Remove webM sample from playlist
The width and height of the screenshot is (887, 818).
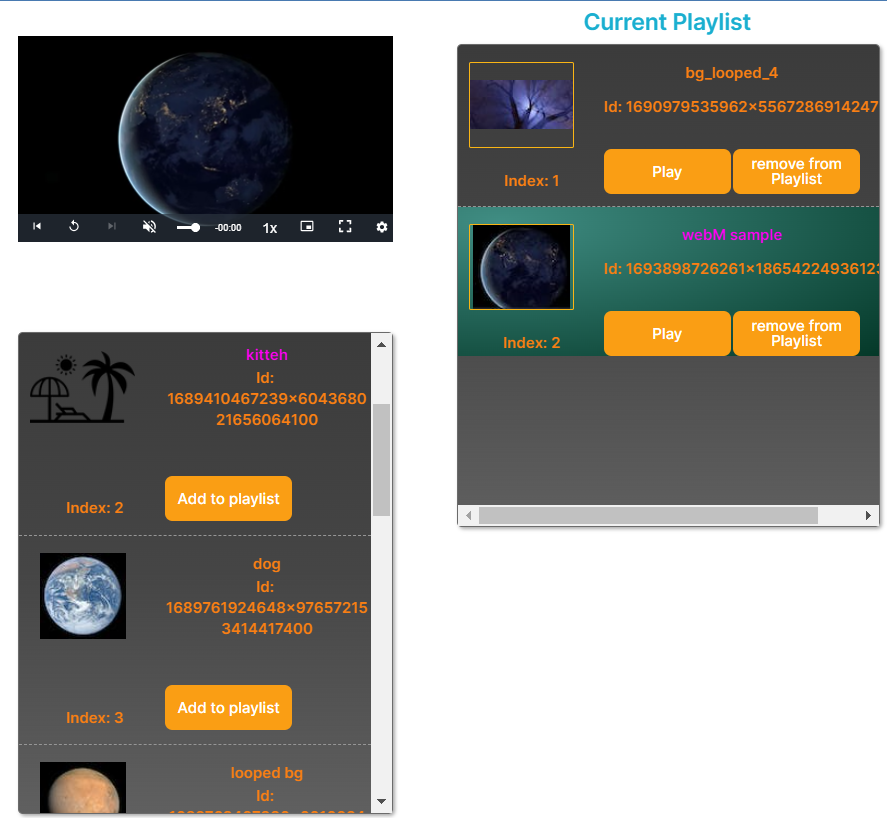(x=796, y=333)
